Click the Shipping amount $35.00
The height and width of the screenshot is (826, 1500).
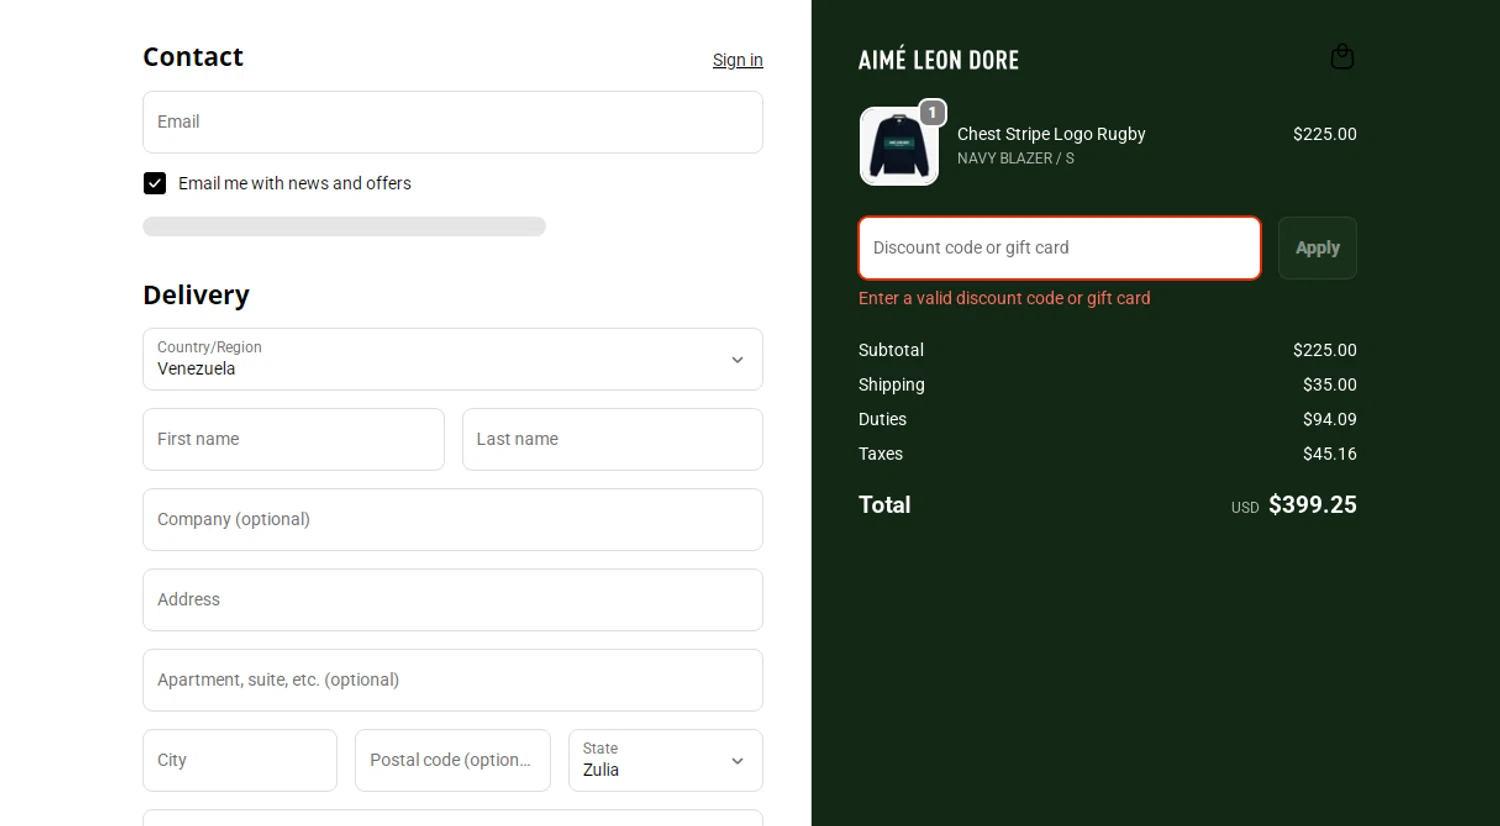coord(1329,385)
